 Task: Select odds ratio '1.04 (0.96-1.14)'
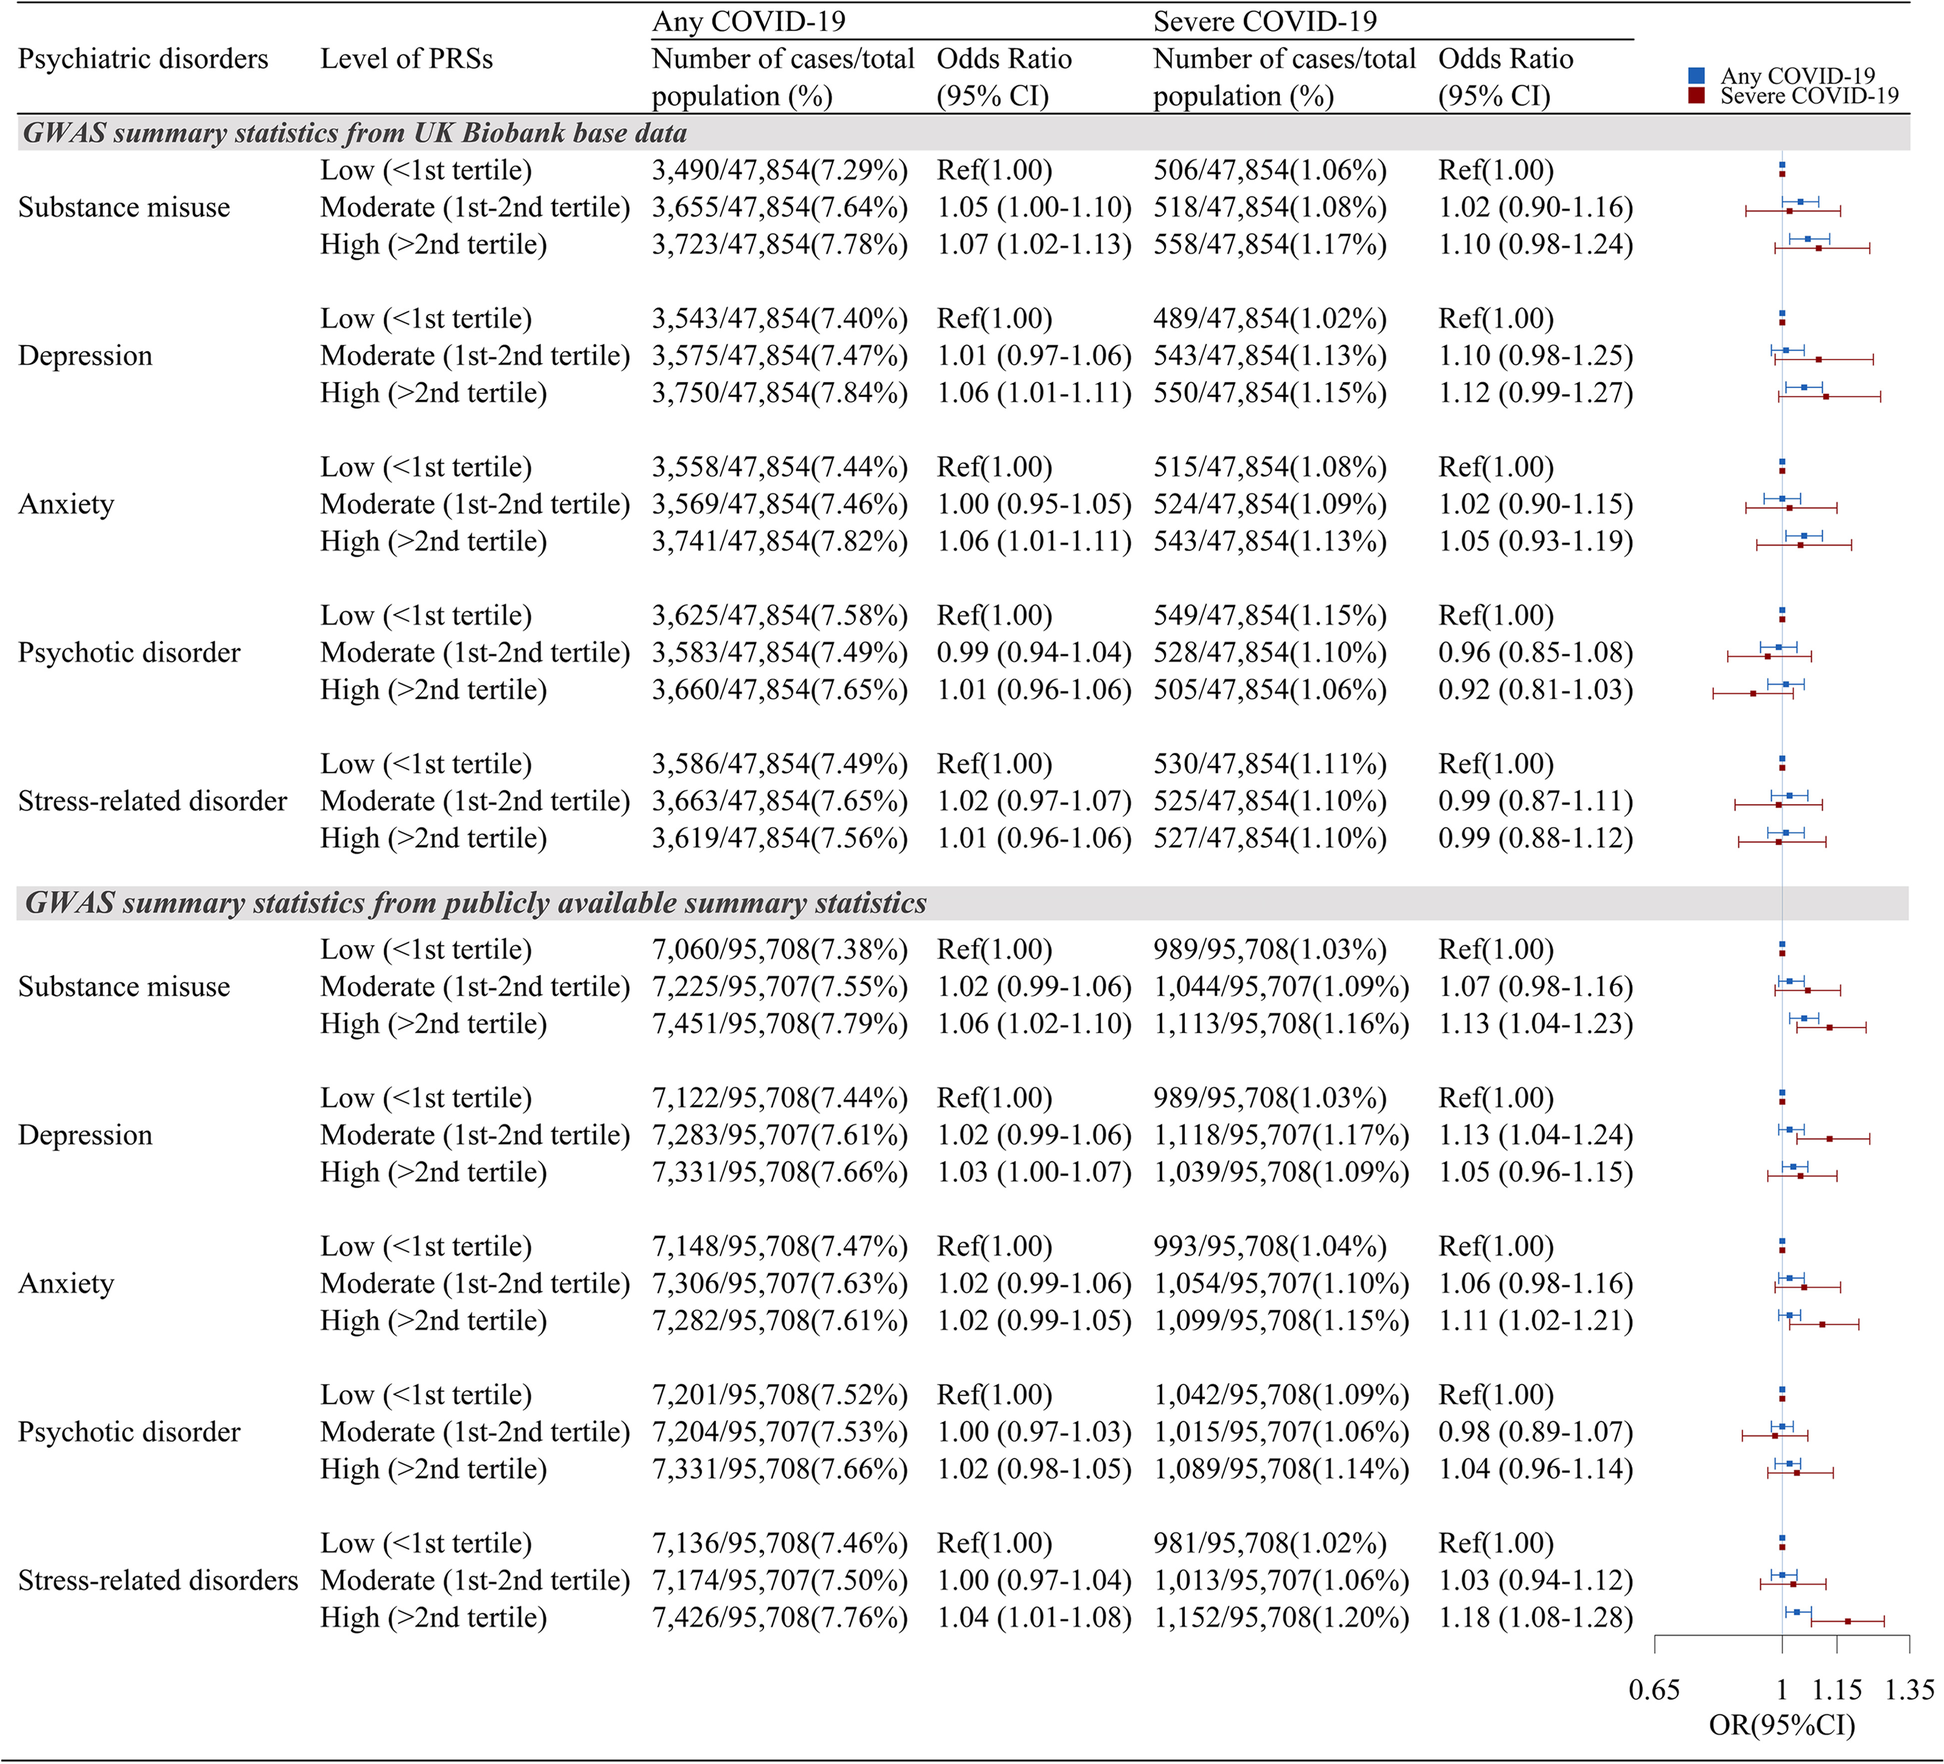pos(1536,1469)
